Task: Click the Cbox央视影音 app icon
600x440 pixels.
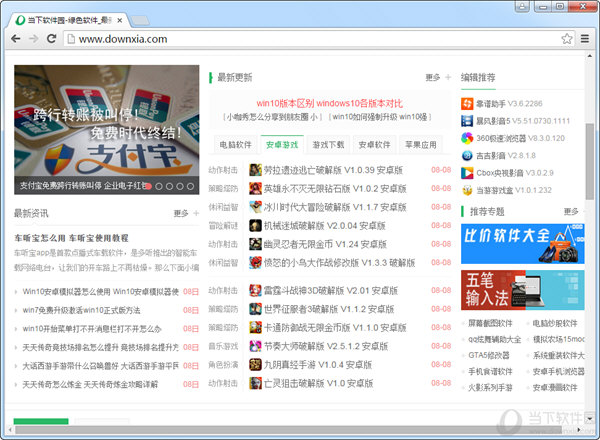Action: [x=467, y=172]
